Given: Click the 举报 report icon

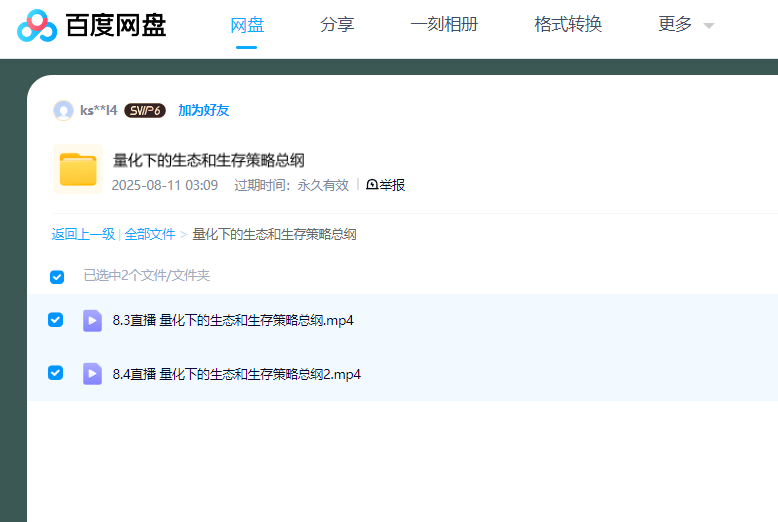Looking at the screenshot, I should [372, 185].
